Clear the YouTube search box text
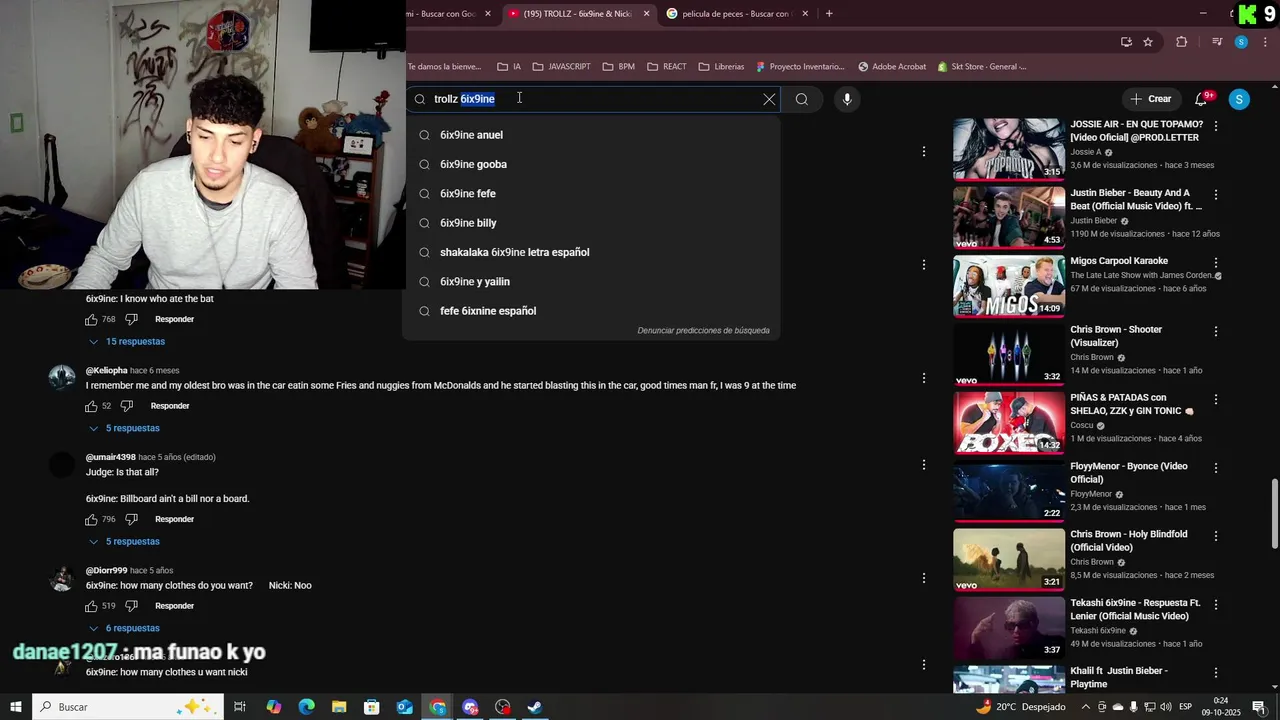This screenshot has width=1280, height=720. click(x=769, y=99)
